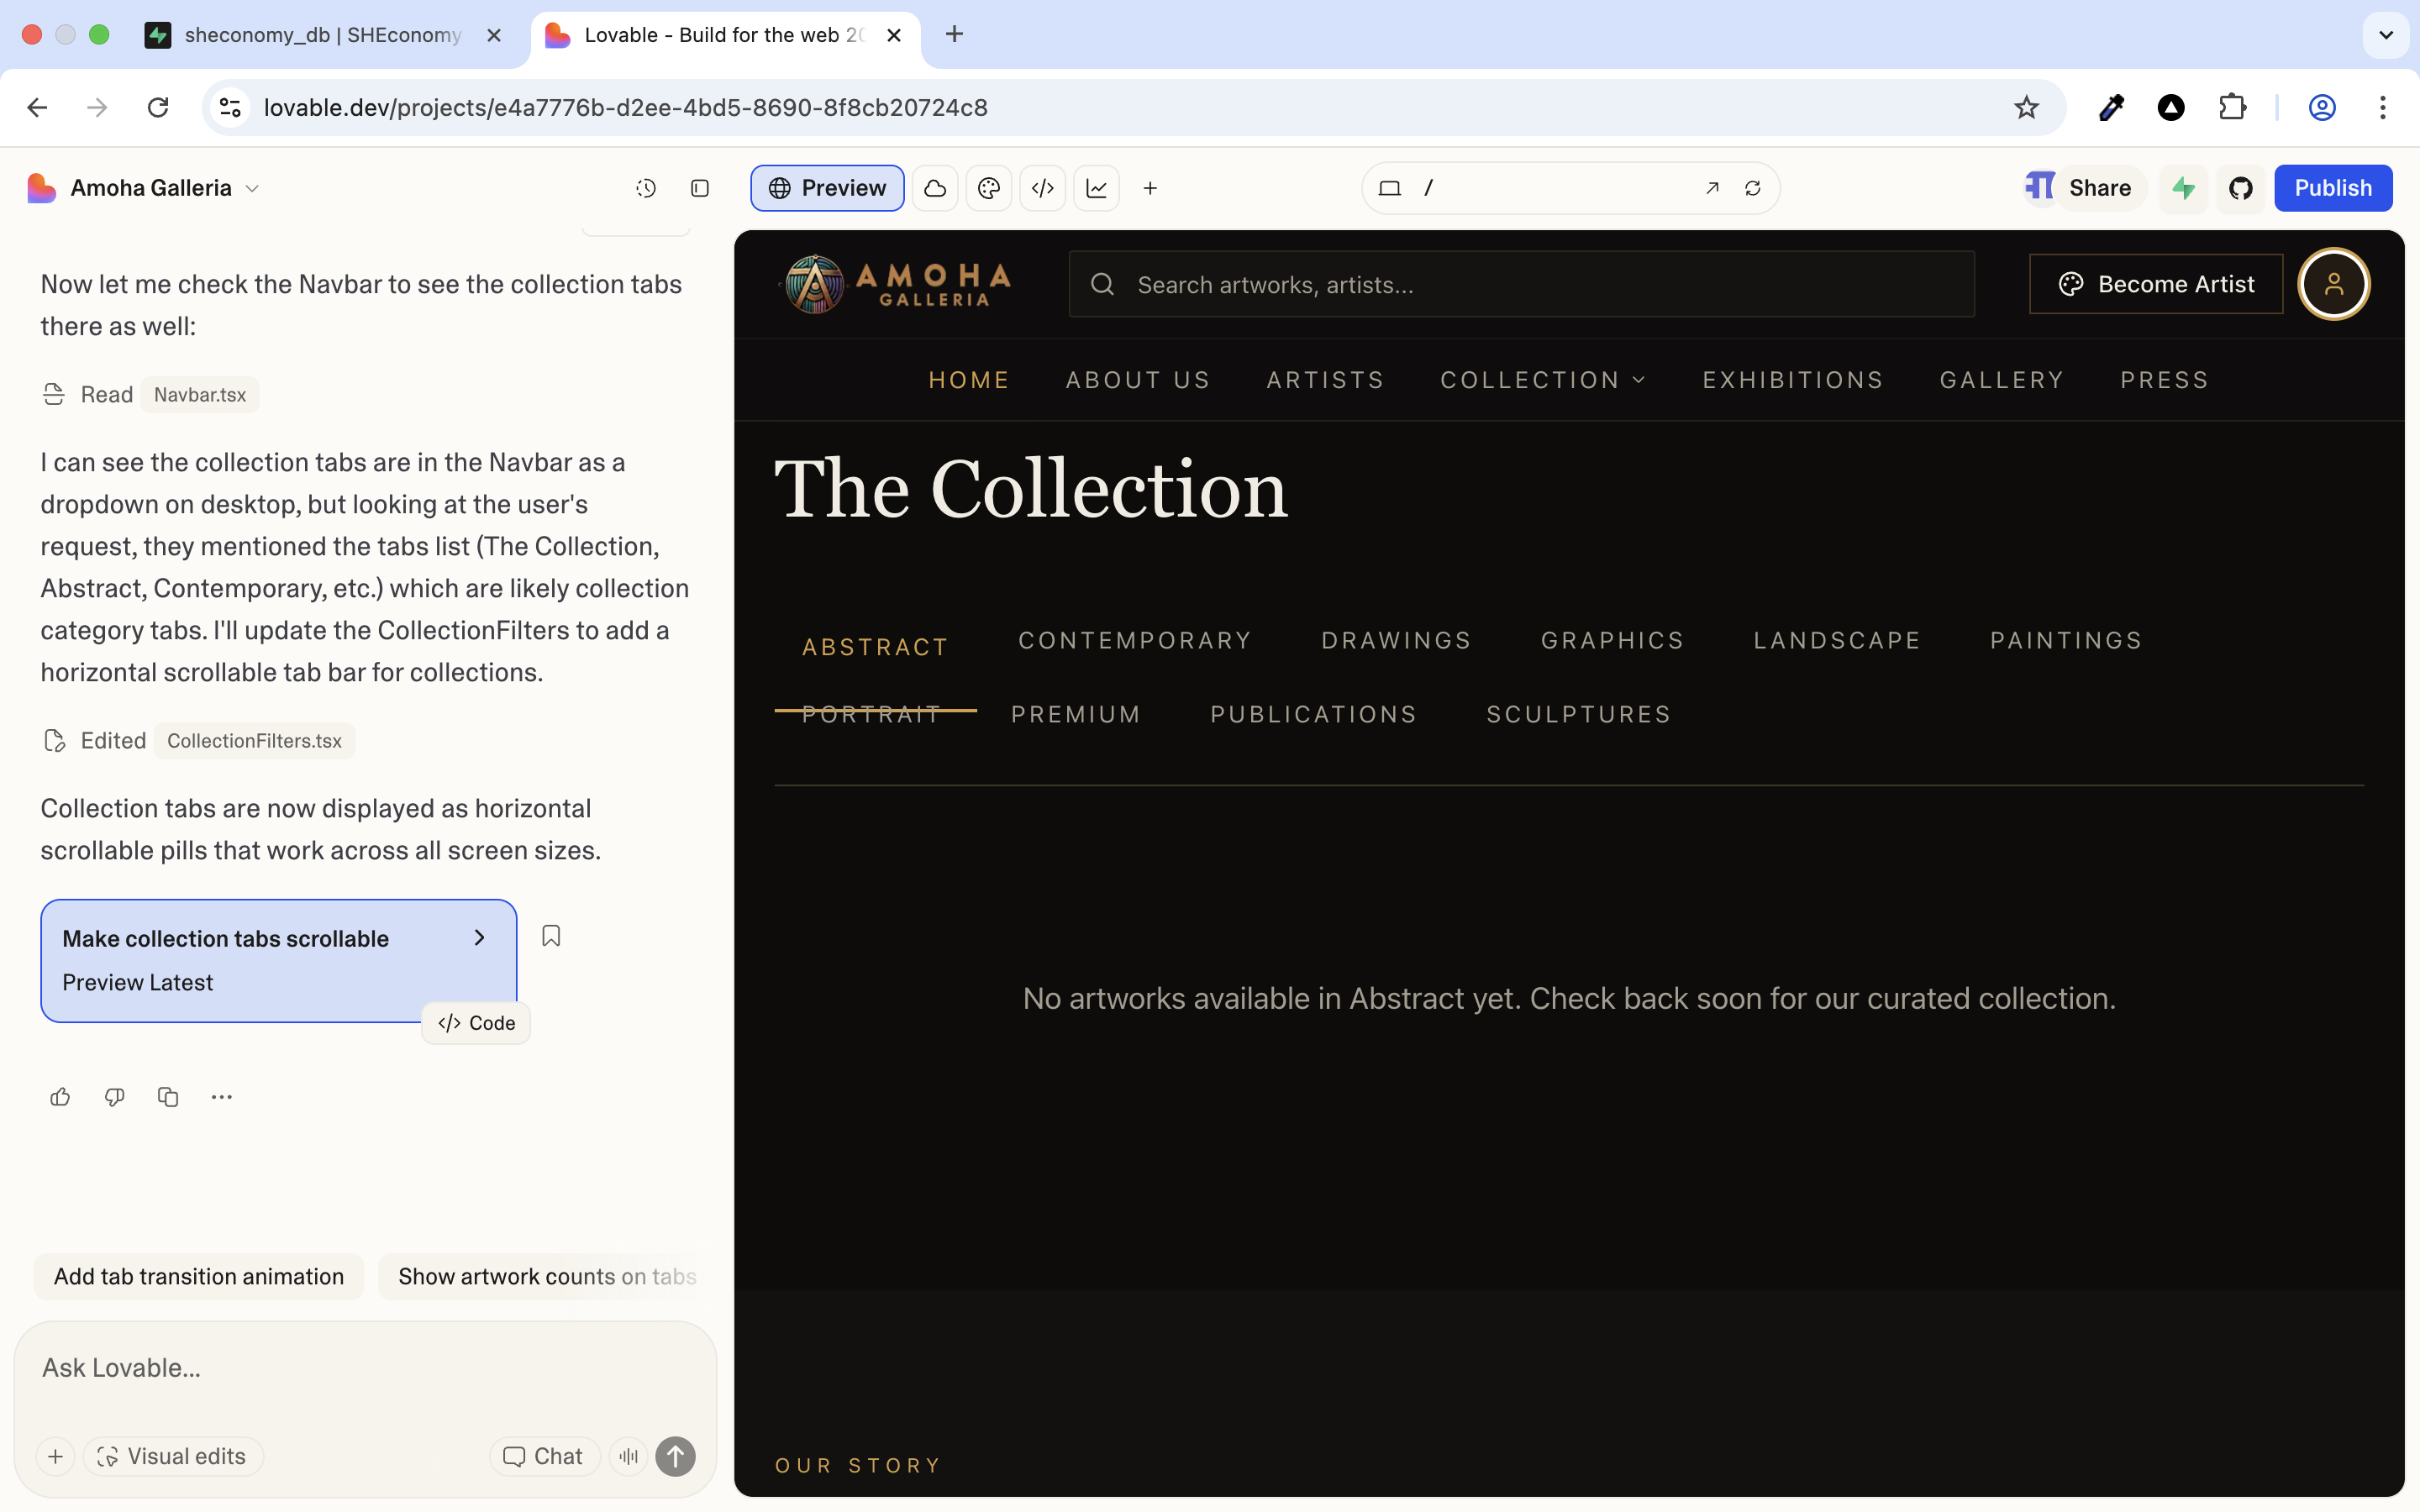This screenshot has width=2420, height=1512.
Task: Open preview in new tab arrow
Action: pos(1712,188)
